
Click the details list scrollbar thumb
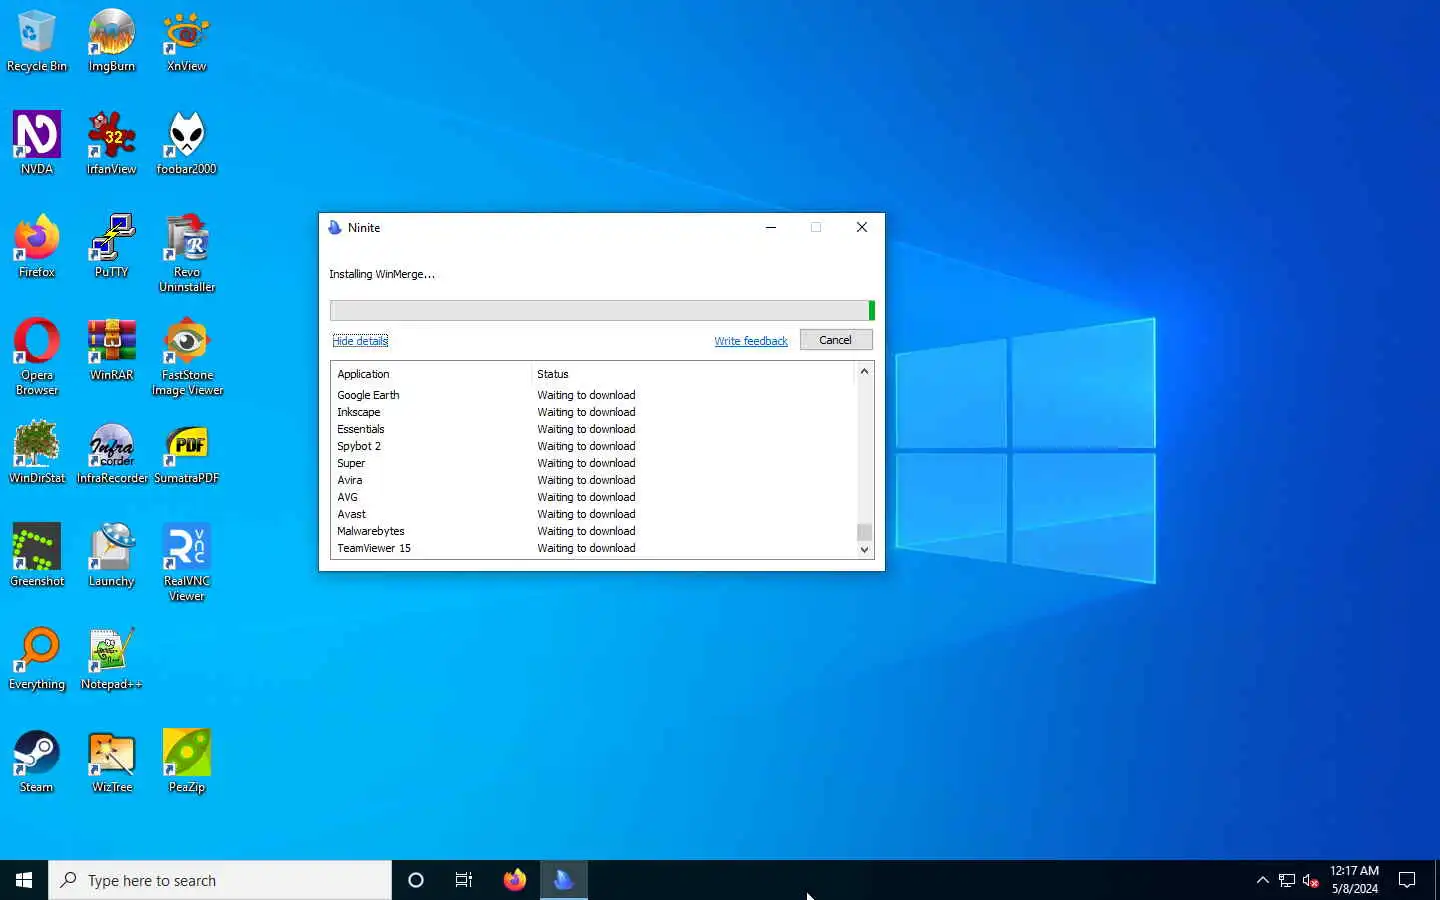[865, 531]
